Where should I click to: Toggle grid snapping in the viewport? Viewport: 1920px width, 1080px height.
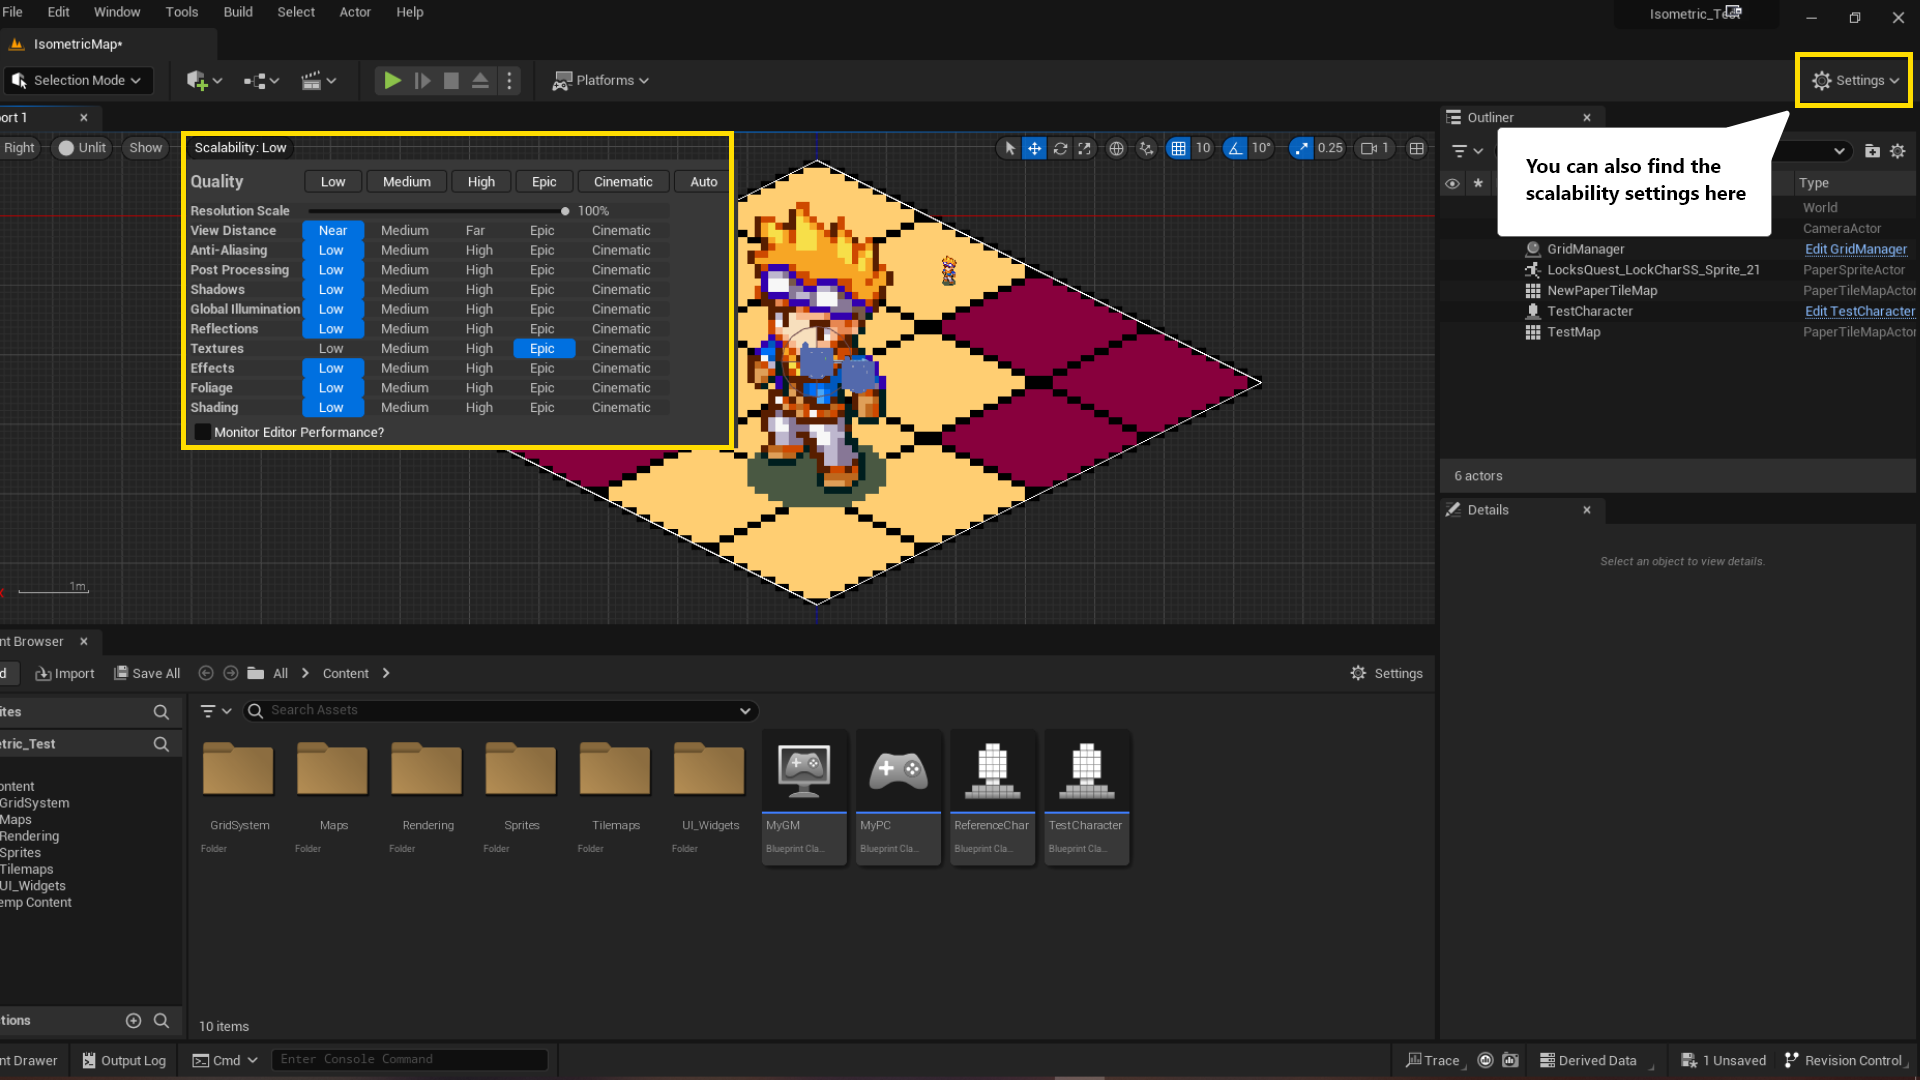point(1179,148)
